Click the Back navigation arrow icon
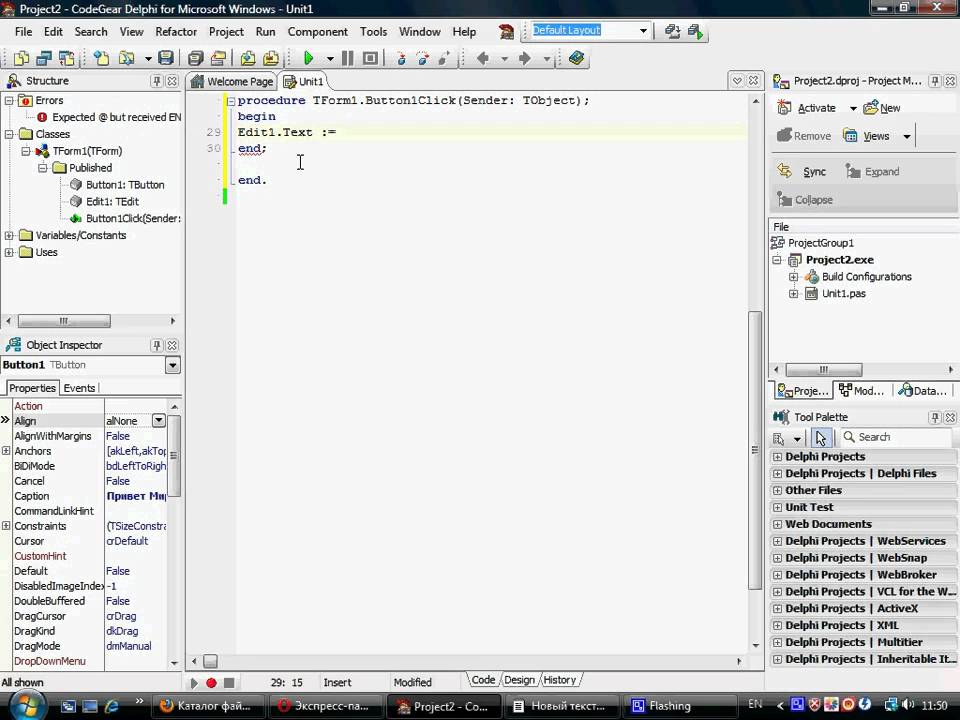Screen dimensions: 960x720 483,58
